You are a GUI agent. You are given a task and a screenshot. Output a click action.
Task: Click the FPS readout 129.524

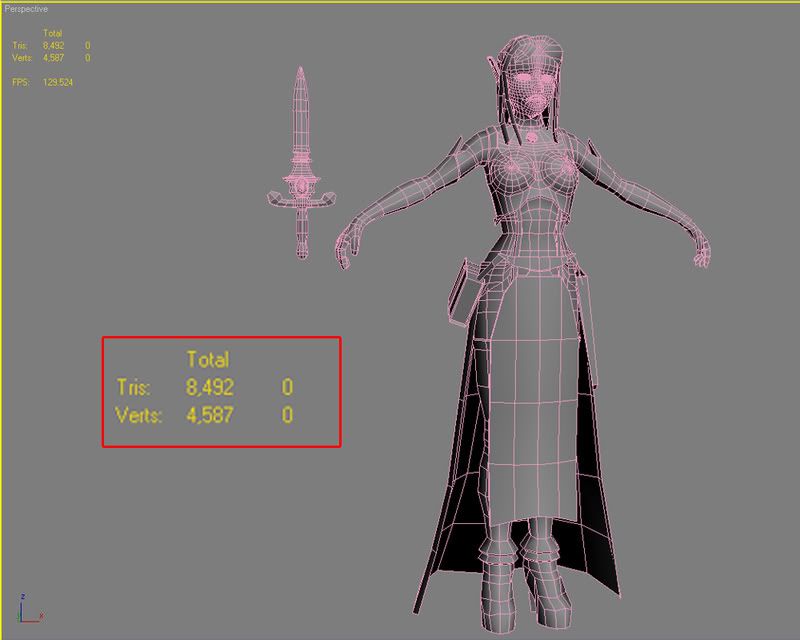[x=58, y=82]
